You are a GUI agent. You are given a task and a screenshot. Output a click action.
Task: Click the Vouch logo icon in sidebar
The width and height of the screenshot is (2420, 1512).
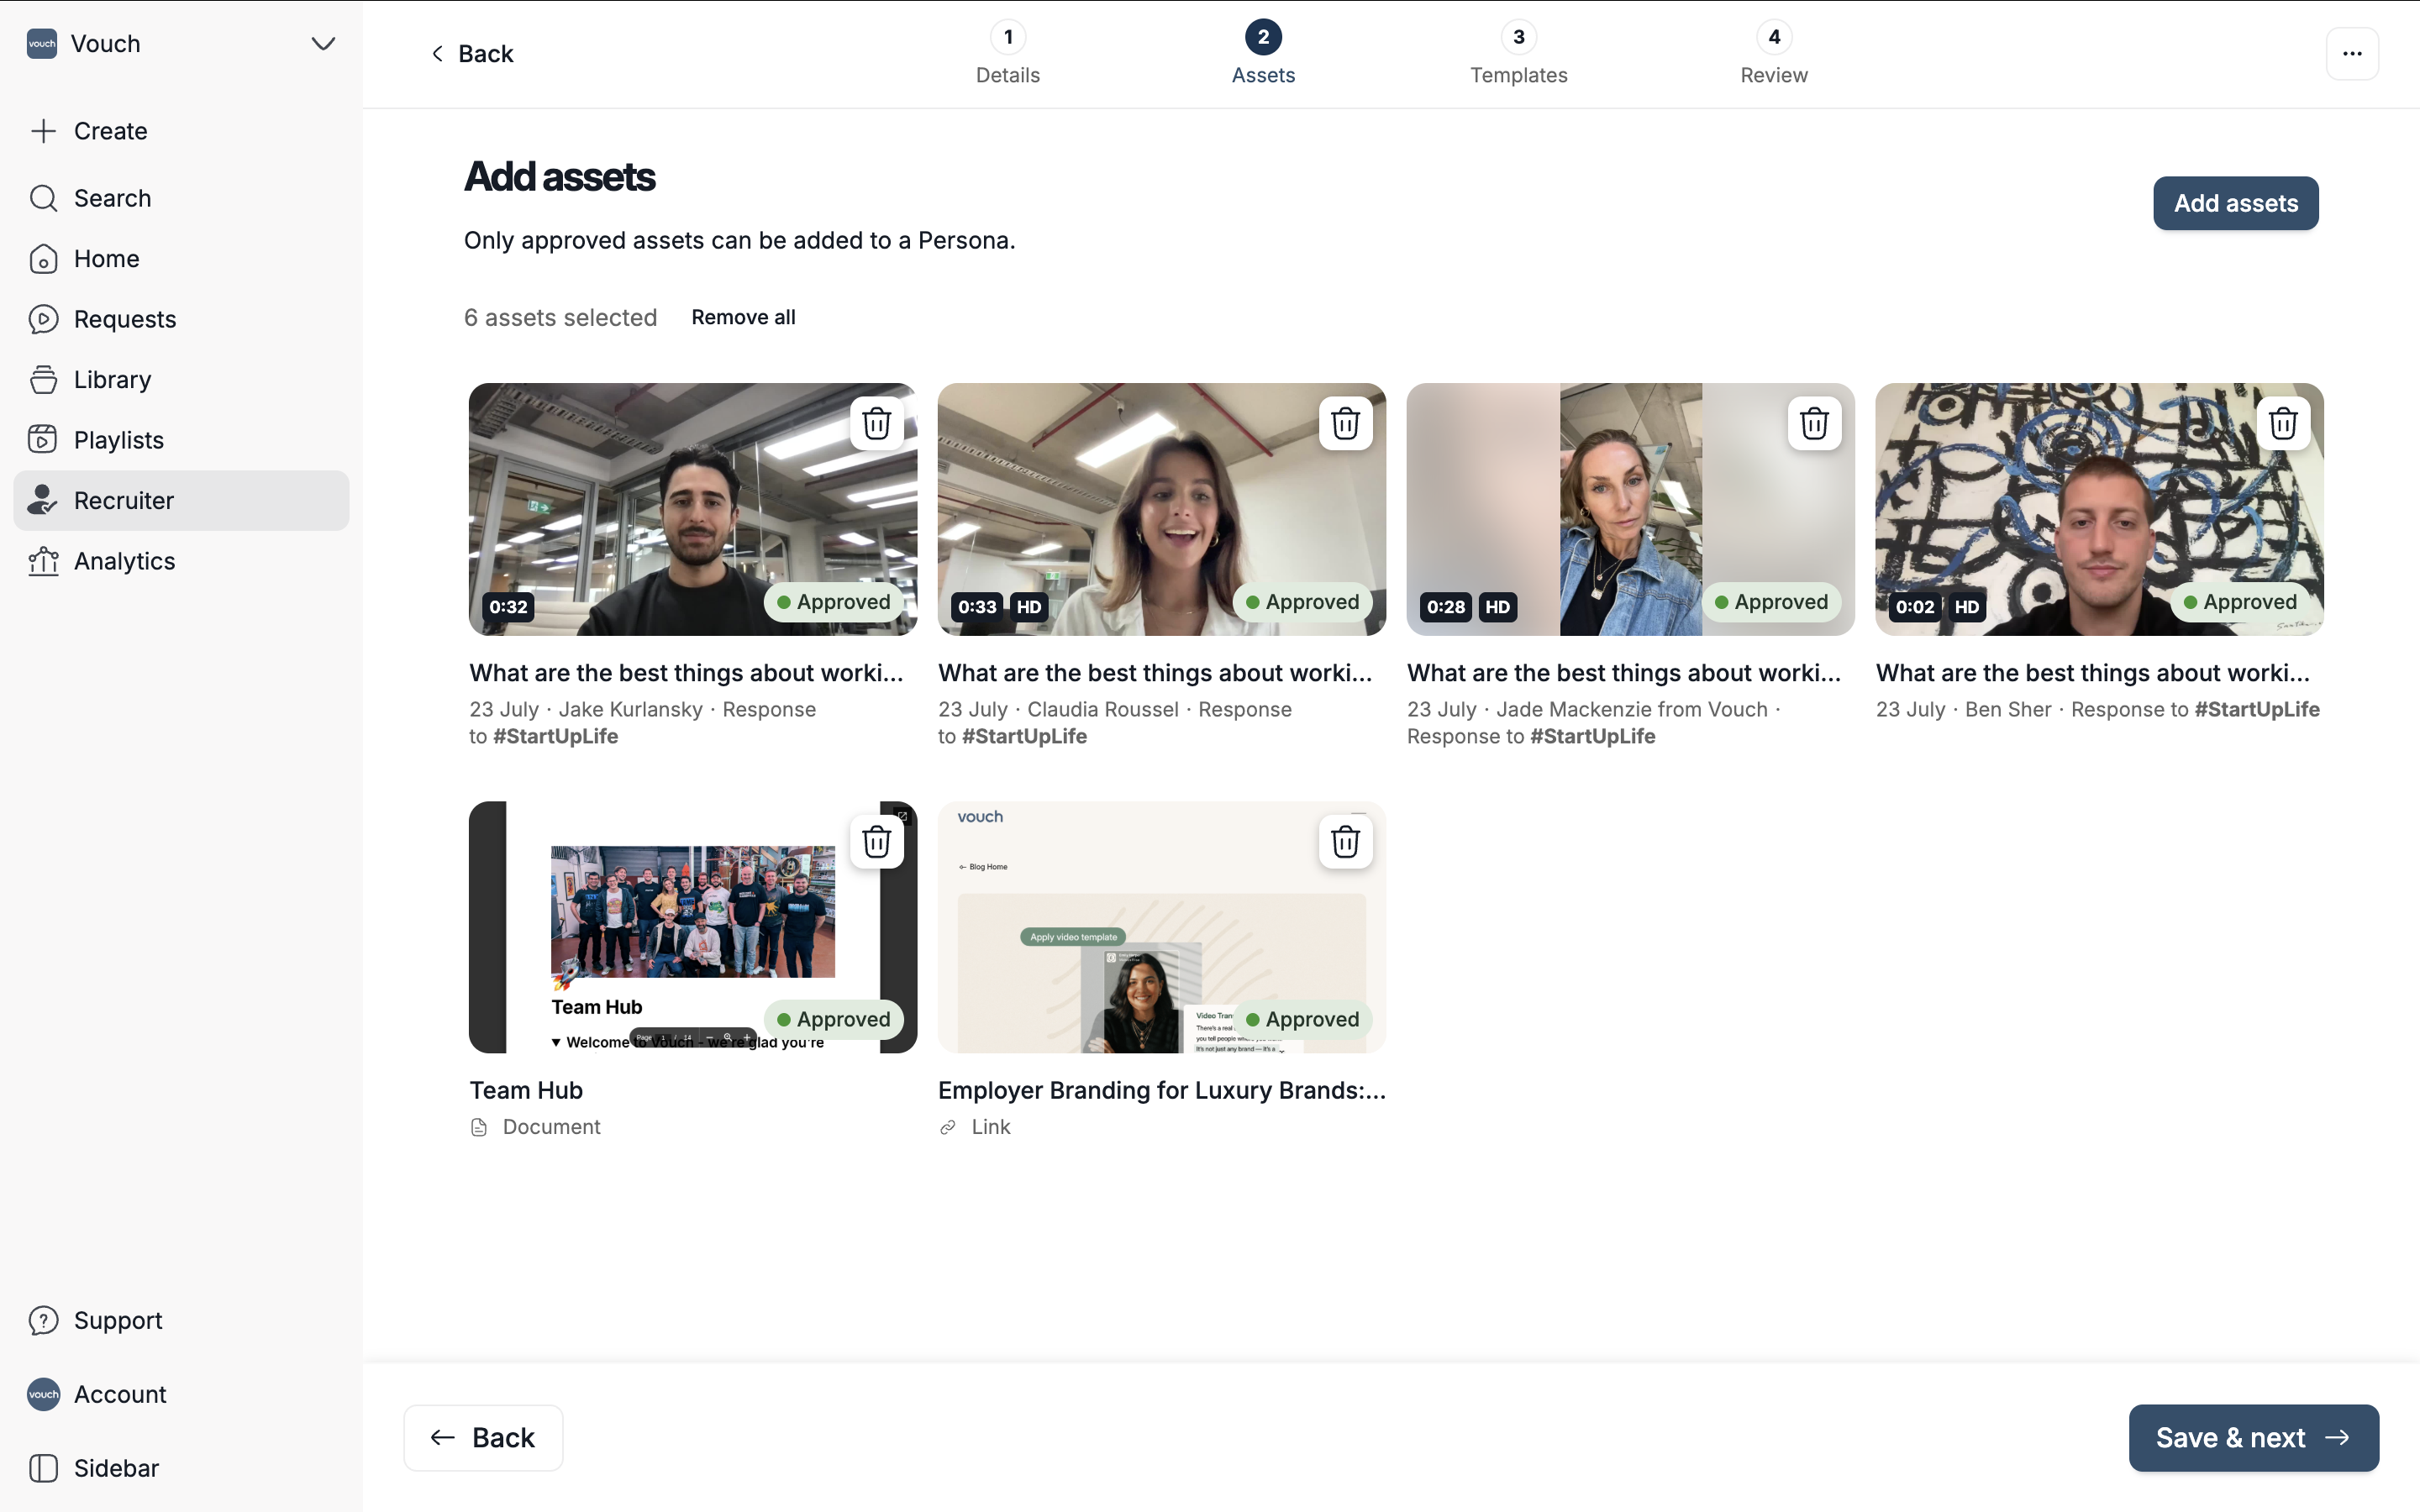42,44
